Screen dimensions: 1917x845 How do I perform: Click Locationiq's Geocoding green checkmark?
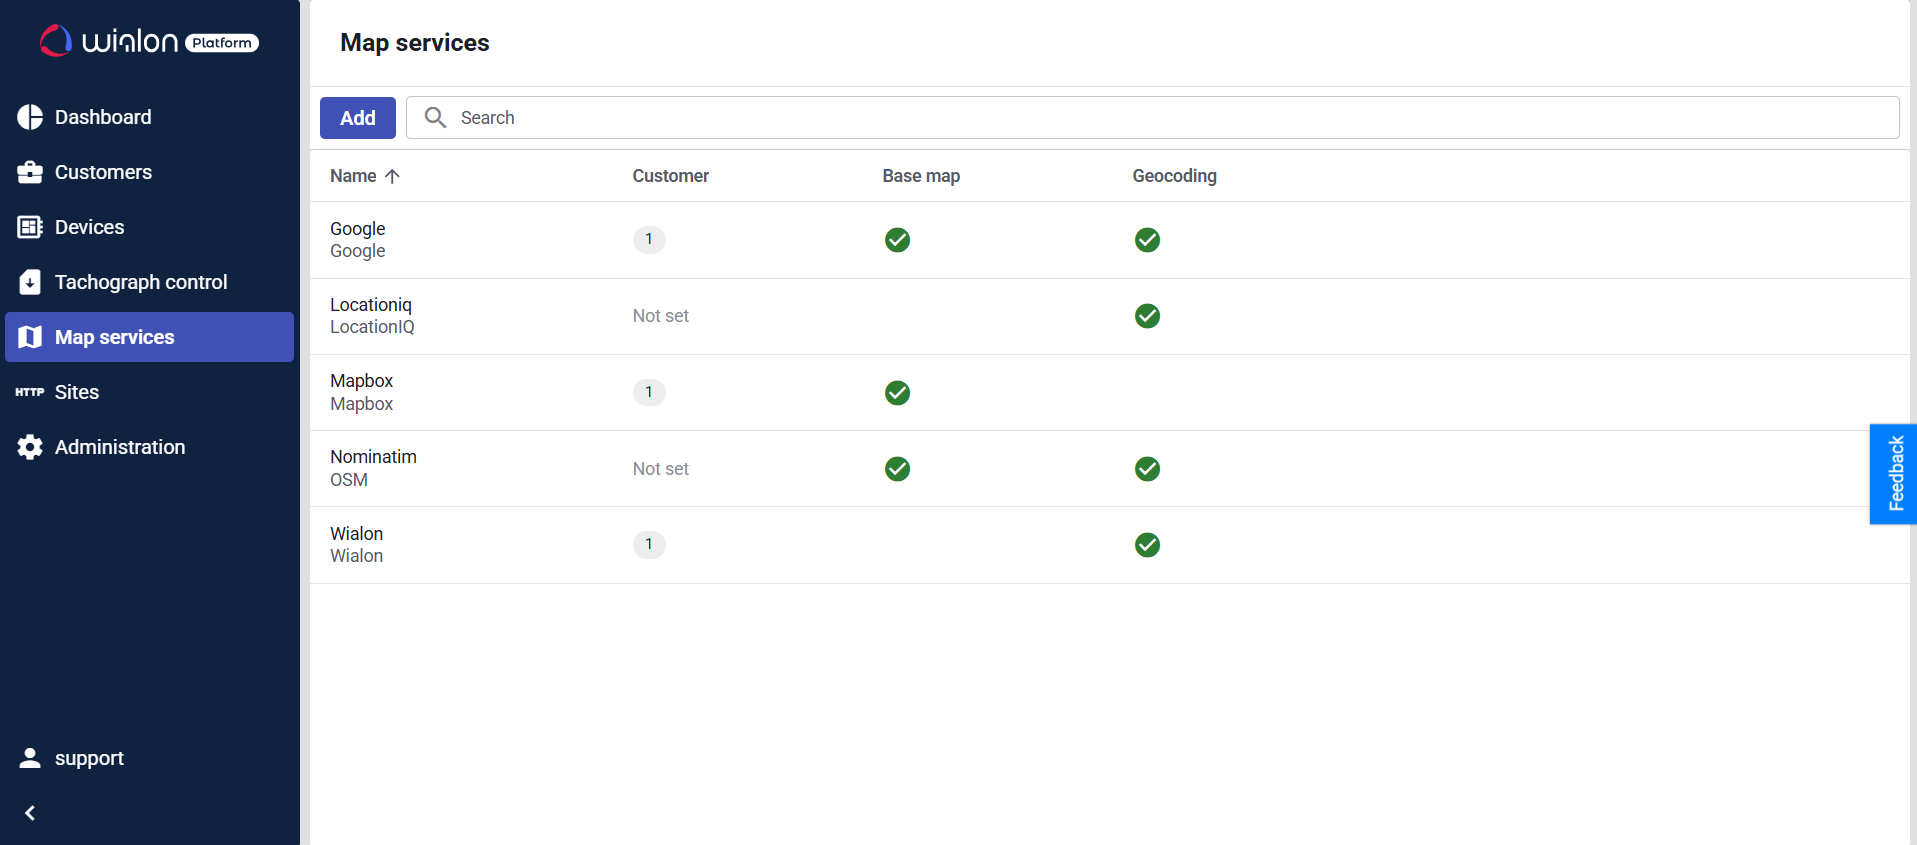coord(1147,316)
